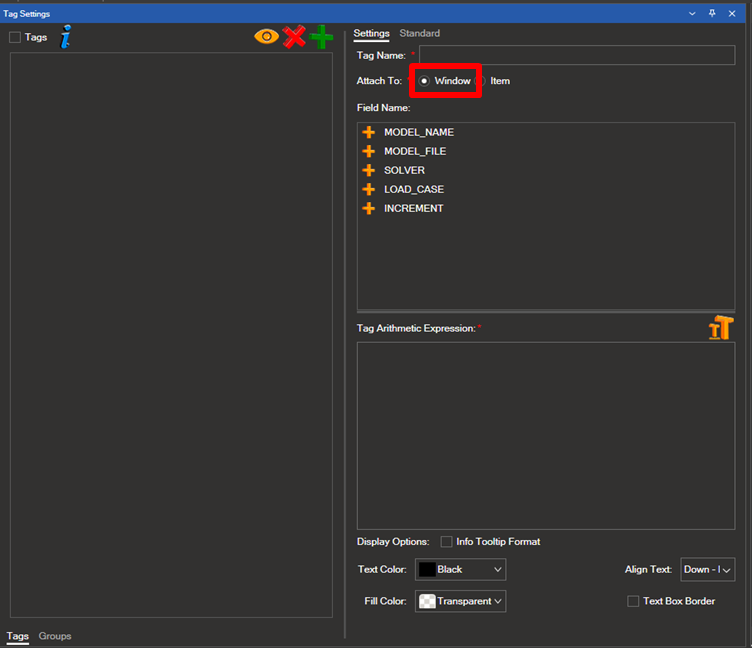Click the plus icon next to INCREMENT
This screenshot has width=752, height=648.
[x=369, y=208]
